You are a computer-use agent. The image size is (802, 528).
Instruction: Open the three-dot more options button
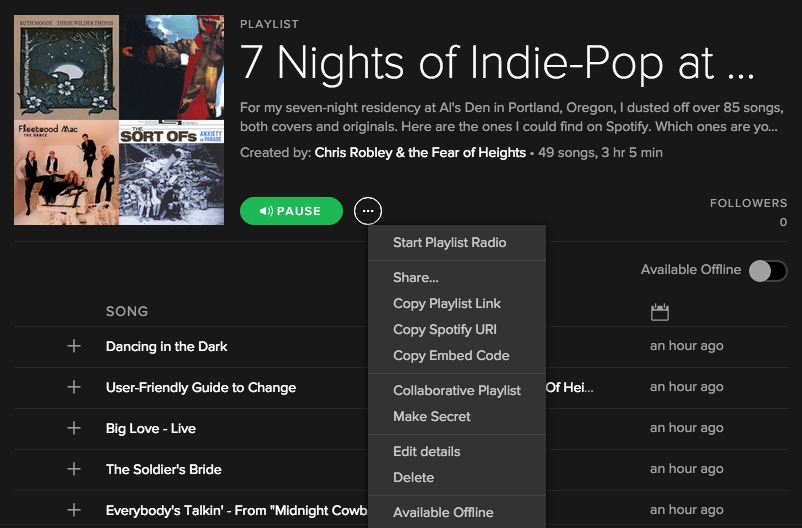[368, 211]
